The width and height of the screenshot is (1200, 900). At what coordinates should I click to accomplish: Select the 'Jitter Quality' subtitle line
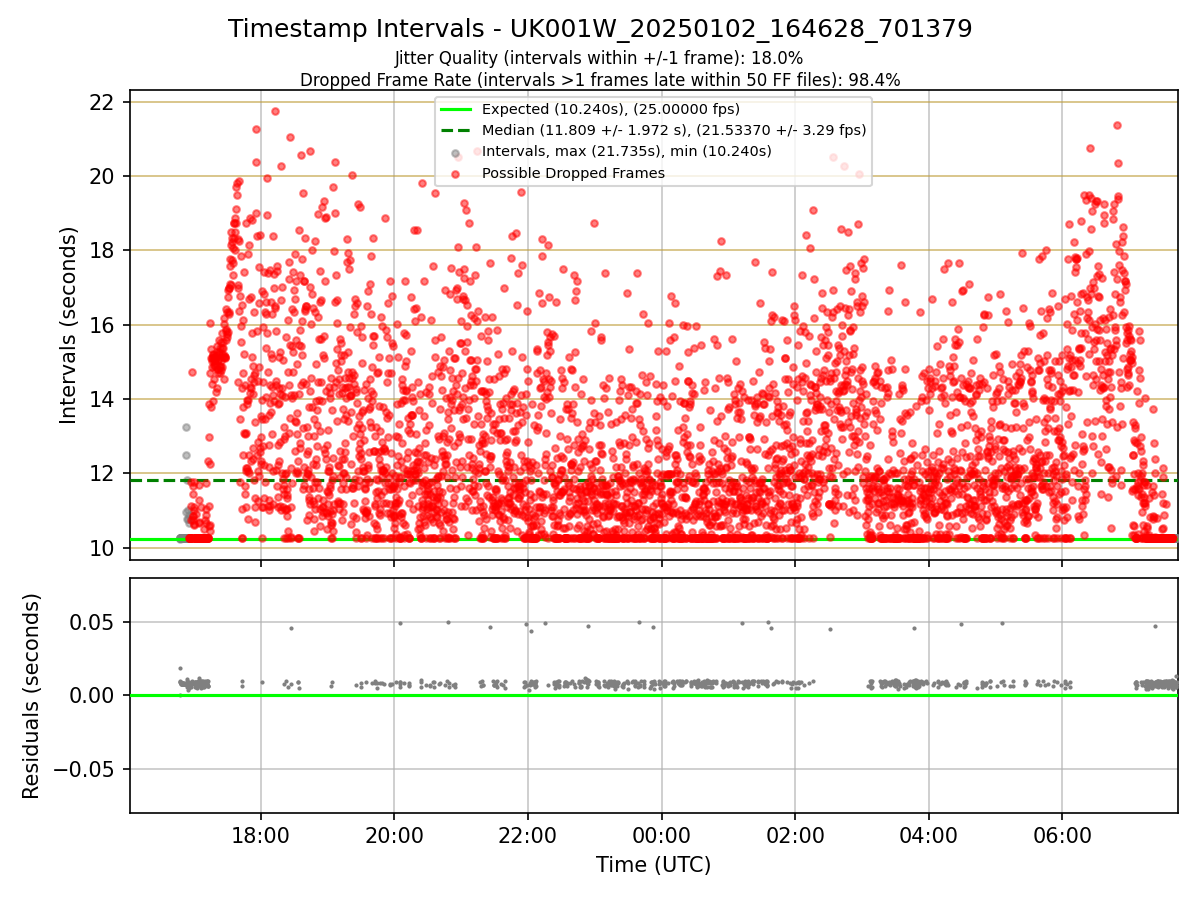tap(599, 59)
